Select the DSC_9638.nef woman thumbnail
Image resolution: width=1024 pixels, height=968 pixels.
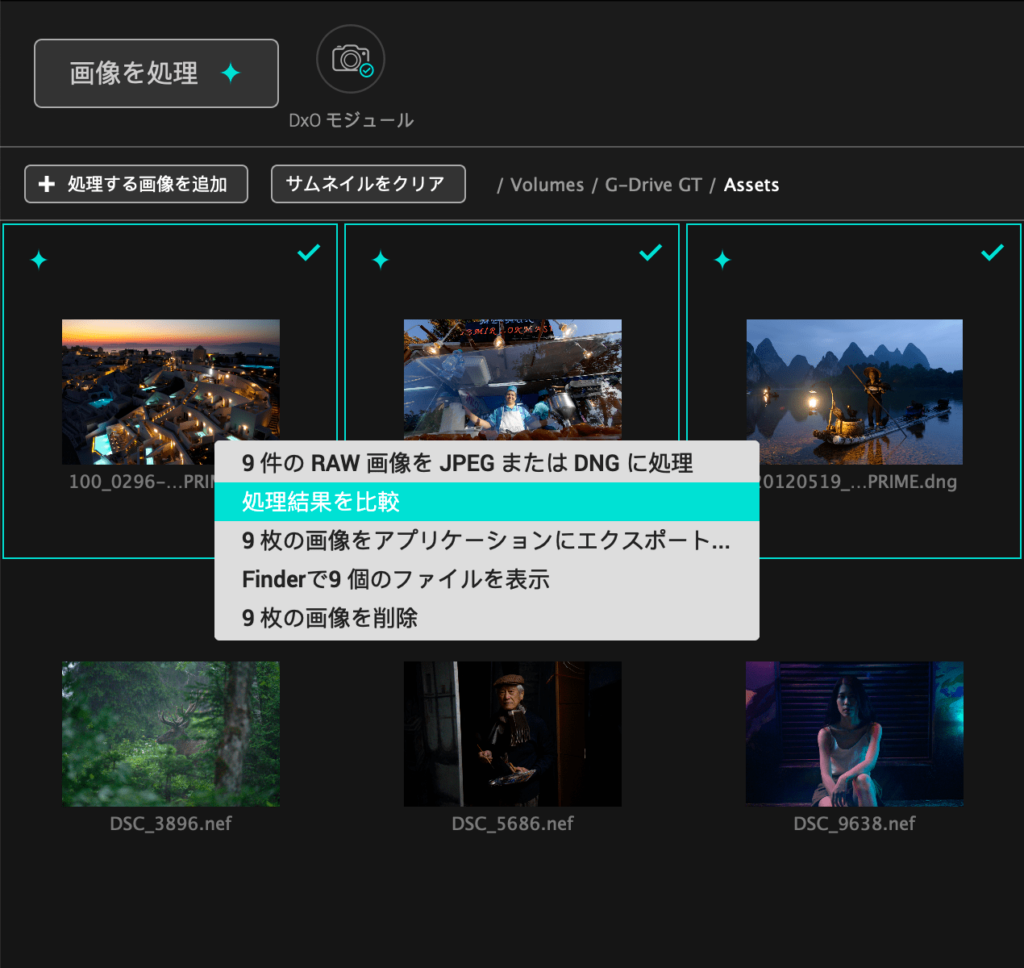[854, 734]
